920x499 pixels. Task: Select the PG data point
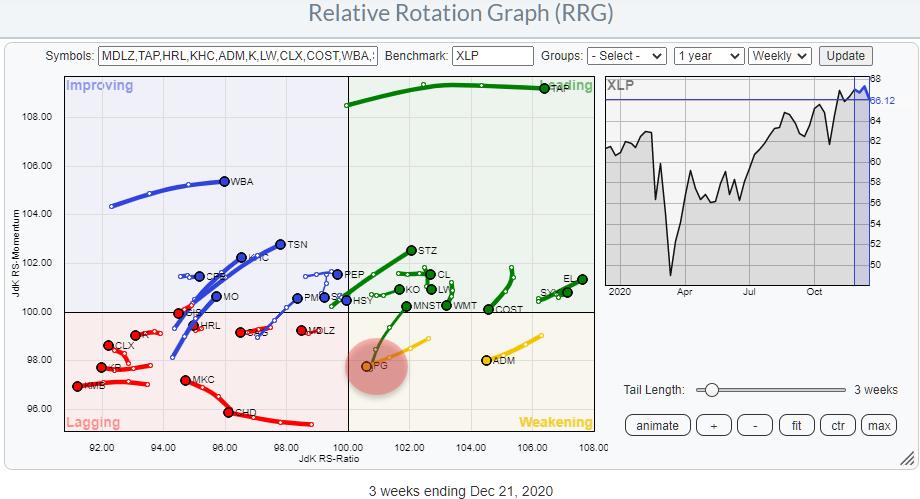367,366
